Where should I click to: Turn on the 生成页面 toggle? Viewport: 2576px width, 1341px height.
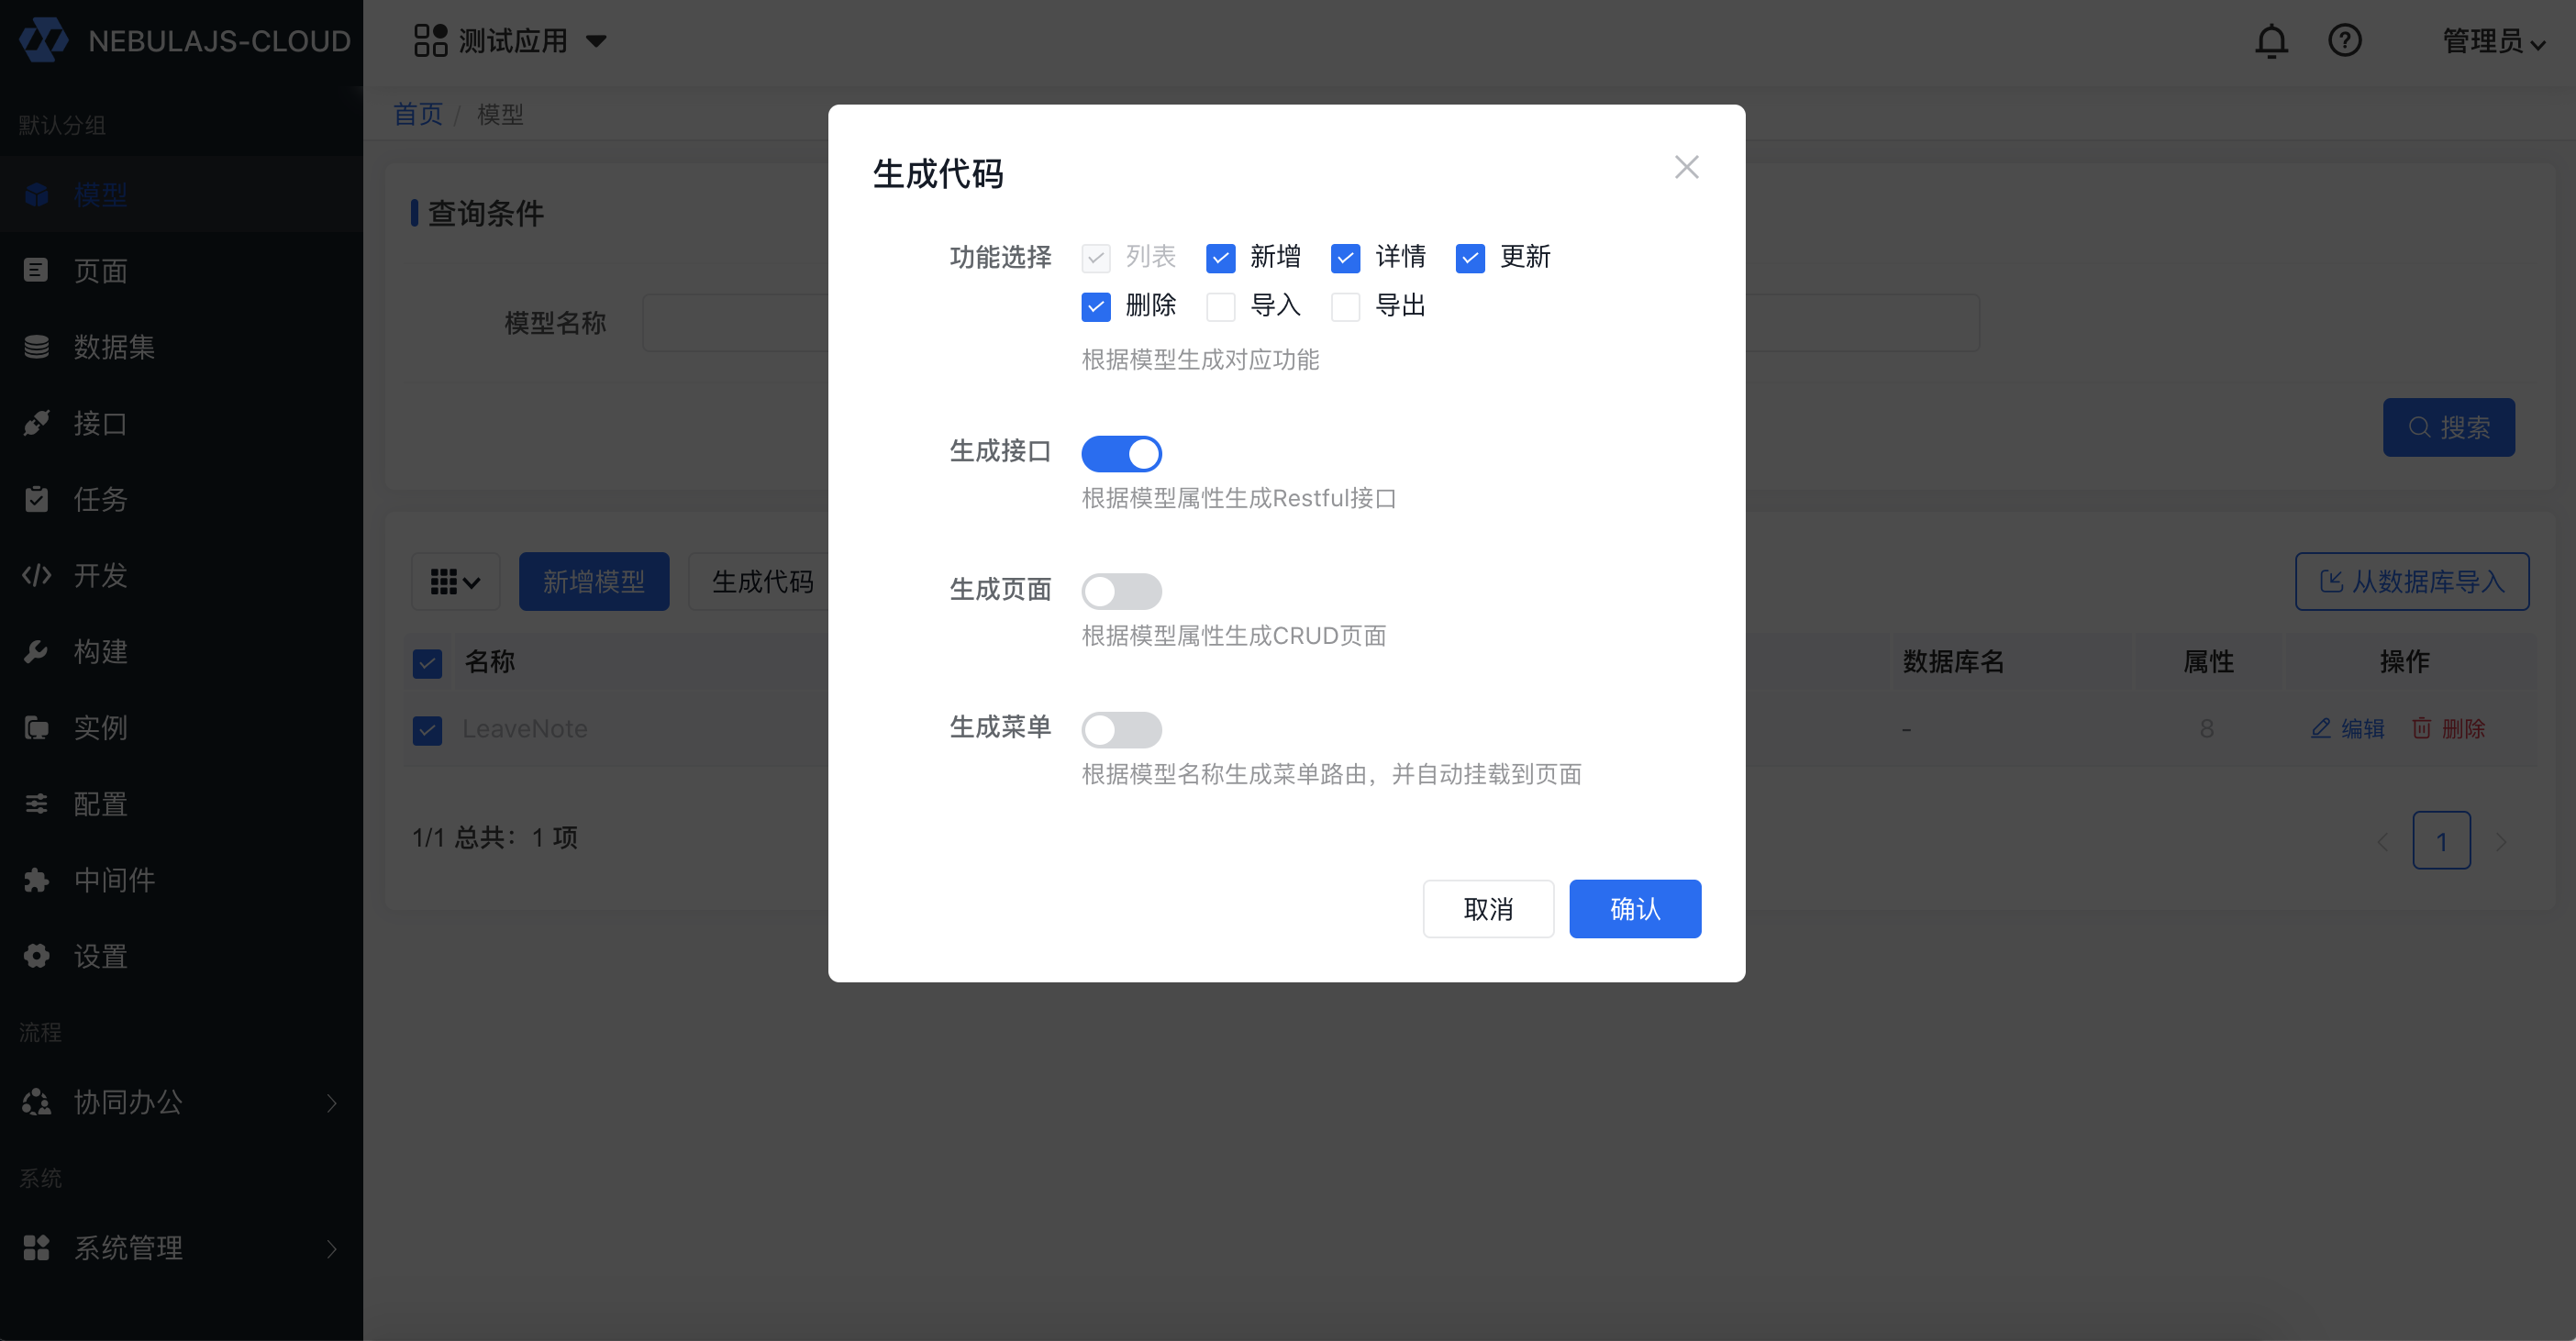tap(1122, 591)
